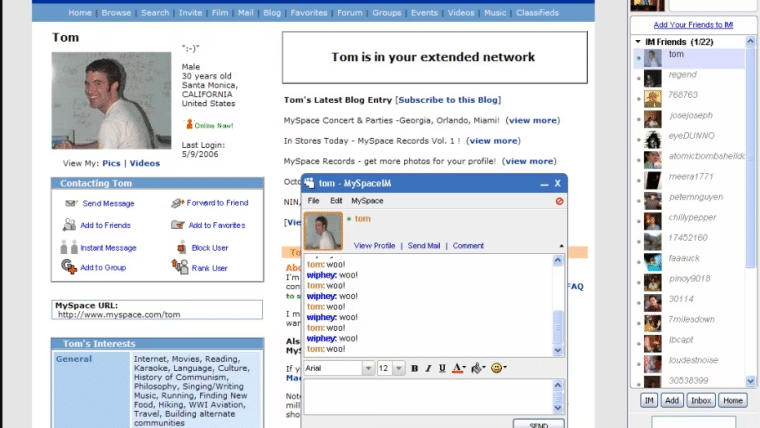The width and height of the screenshot is (760, 428).
Task: Collapse the IM contact header with the small arrow
Action: point(561,246)
